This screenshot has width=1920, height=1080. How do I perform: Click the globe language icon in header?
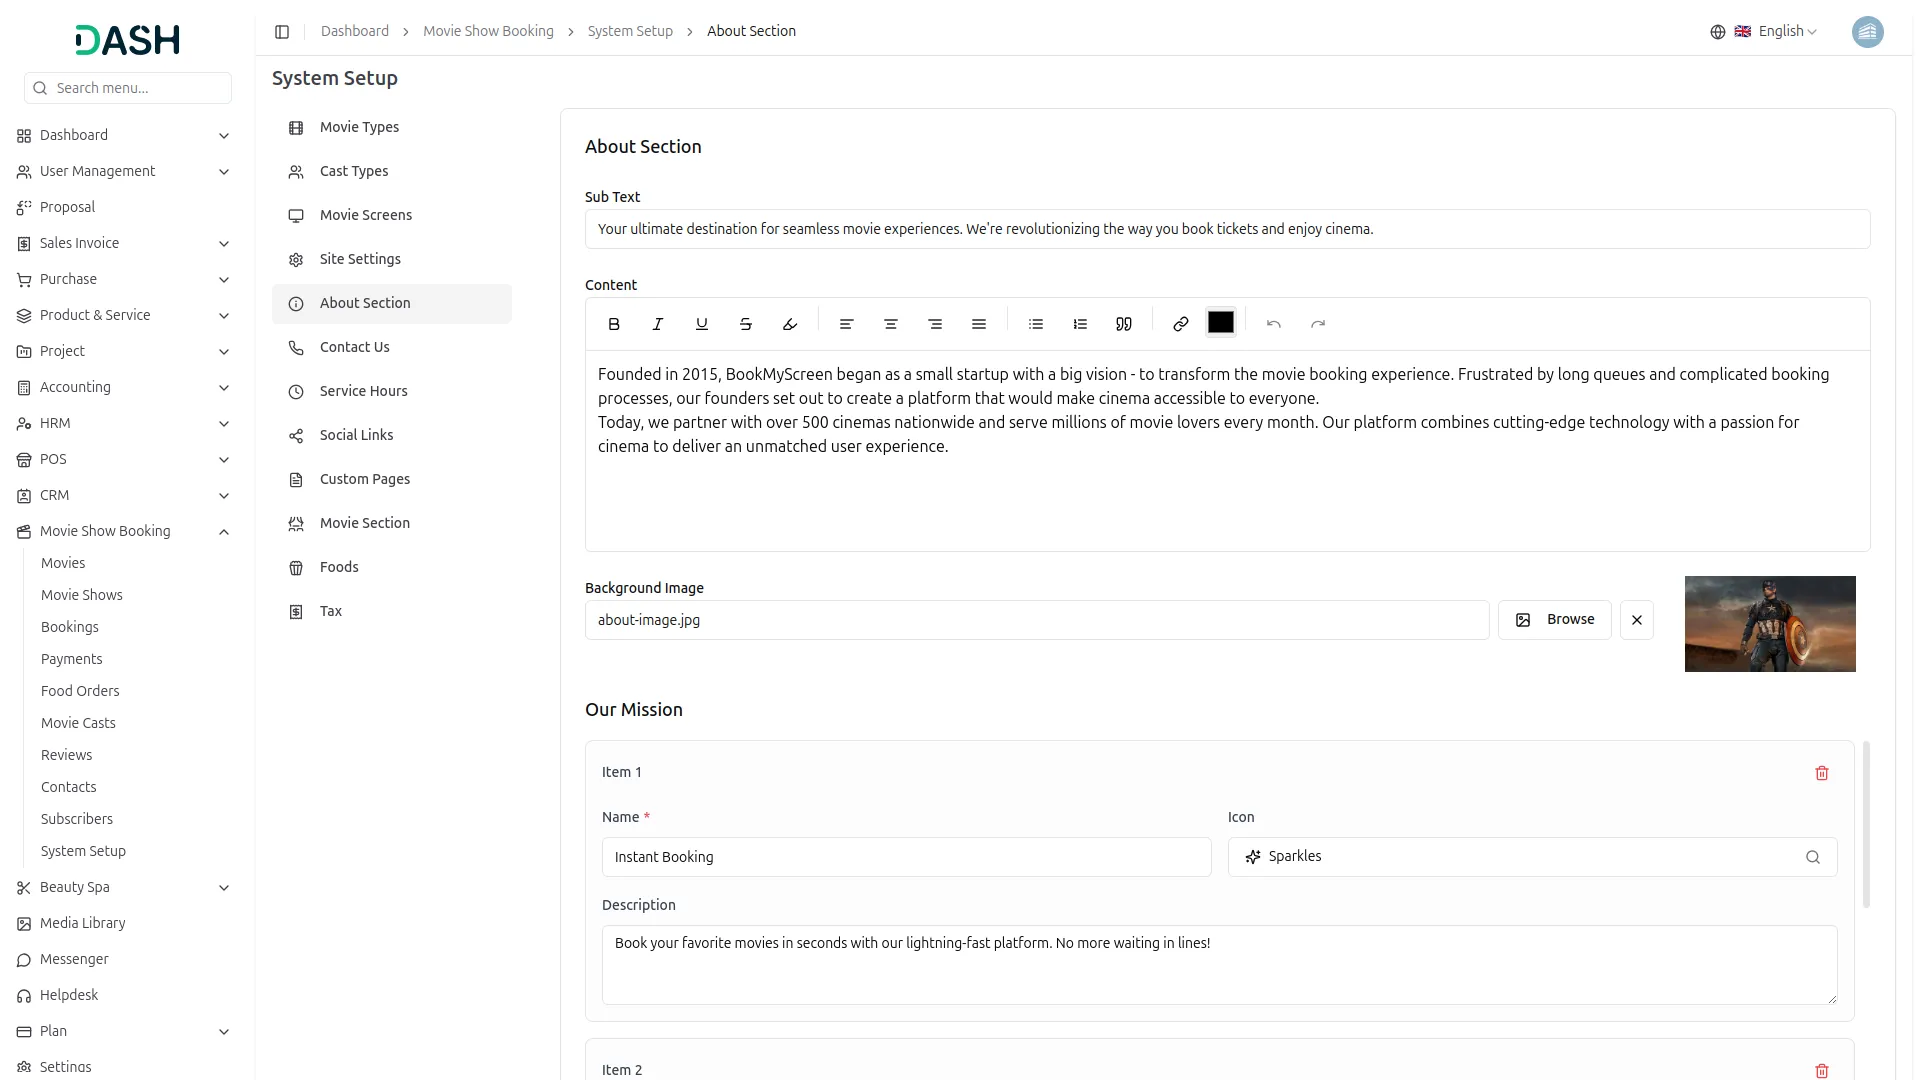[x=1717, y=31]
